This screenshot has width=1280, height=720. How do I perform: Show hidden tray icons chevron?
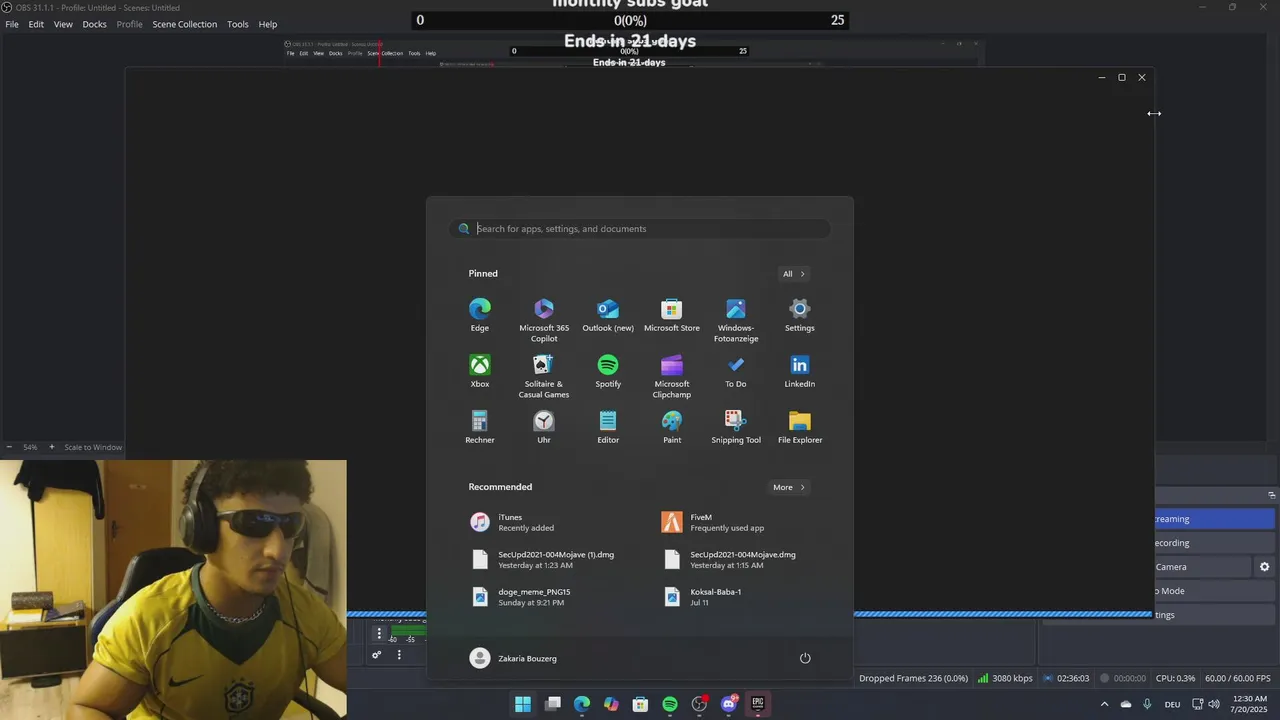coord(1104,704)
